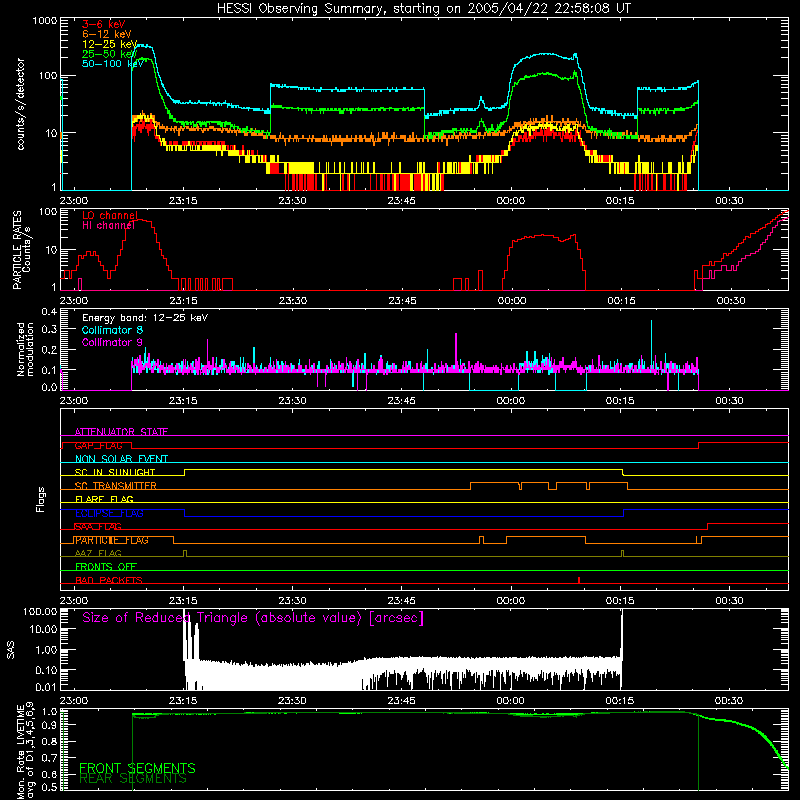Click the FLARE_FLAG label

104,499
